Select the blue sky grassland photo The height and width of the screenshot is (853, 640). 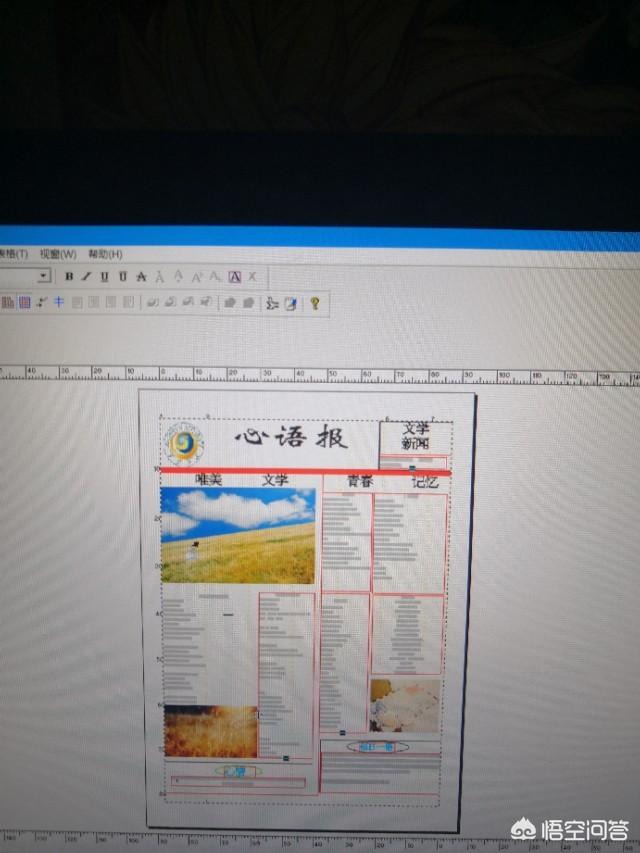(x=238, y=535)
